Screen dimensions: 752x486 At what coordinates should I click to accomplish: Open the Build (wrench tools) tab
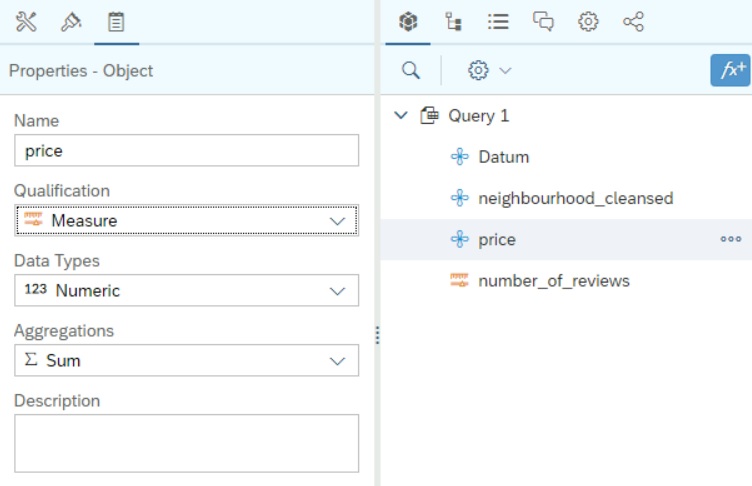(x=26, y=21)
